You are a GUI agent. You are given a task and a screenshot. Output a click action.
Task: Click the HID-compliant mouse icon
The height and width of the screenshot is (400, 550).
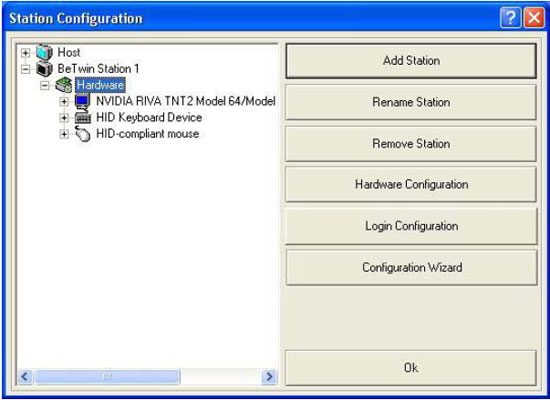pos(83,134)
